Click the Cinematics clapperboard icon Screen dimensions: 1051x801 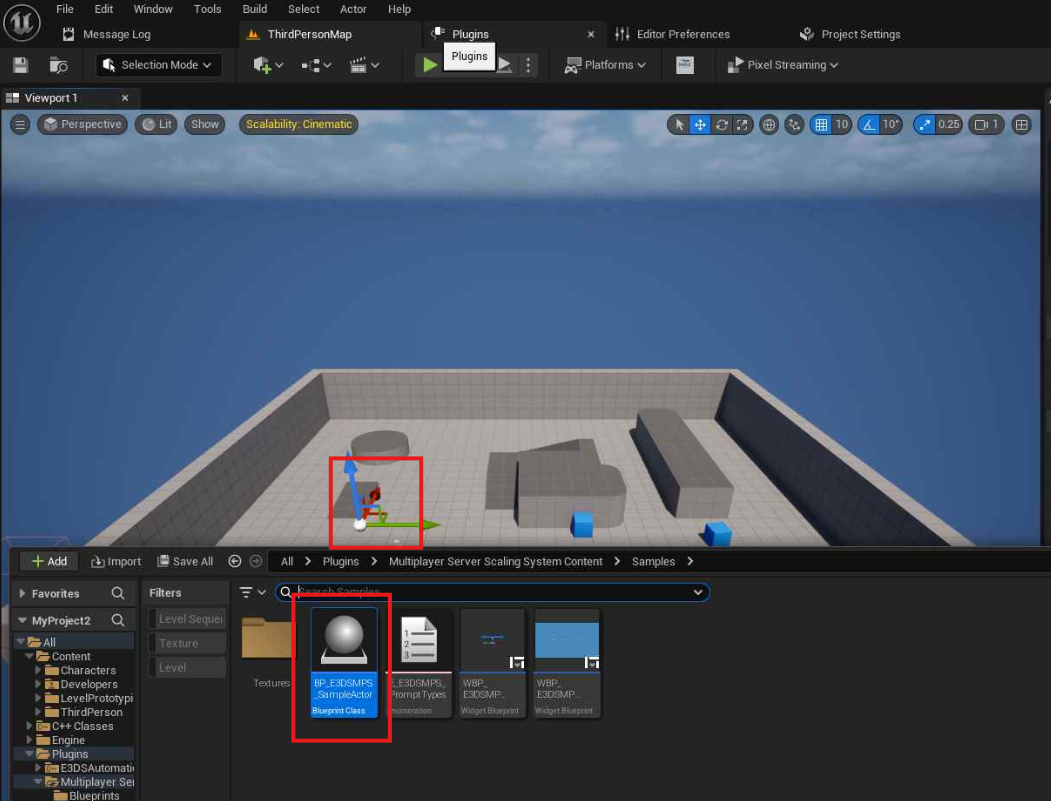(x=358, y=65)
